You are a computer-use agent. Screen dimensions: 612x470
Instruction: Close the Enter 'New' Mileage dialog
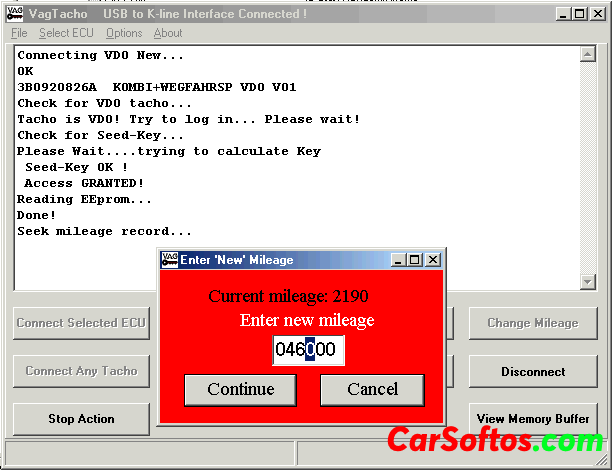coord(433,260)
